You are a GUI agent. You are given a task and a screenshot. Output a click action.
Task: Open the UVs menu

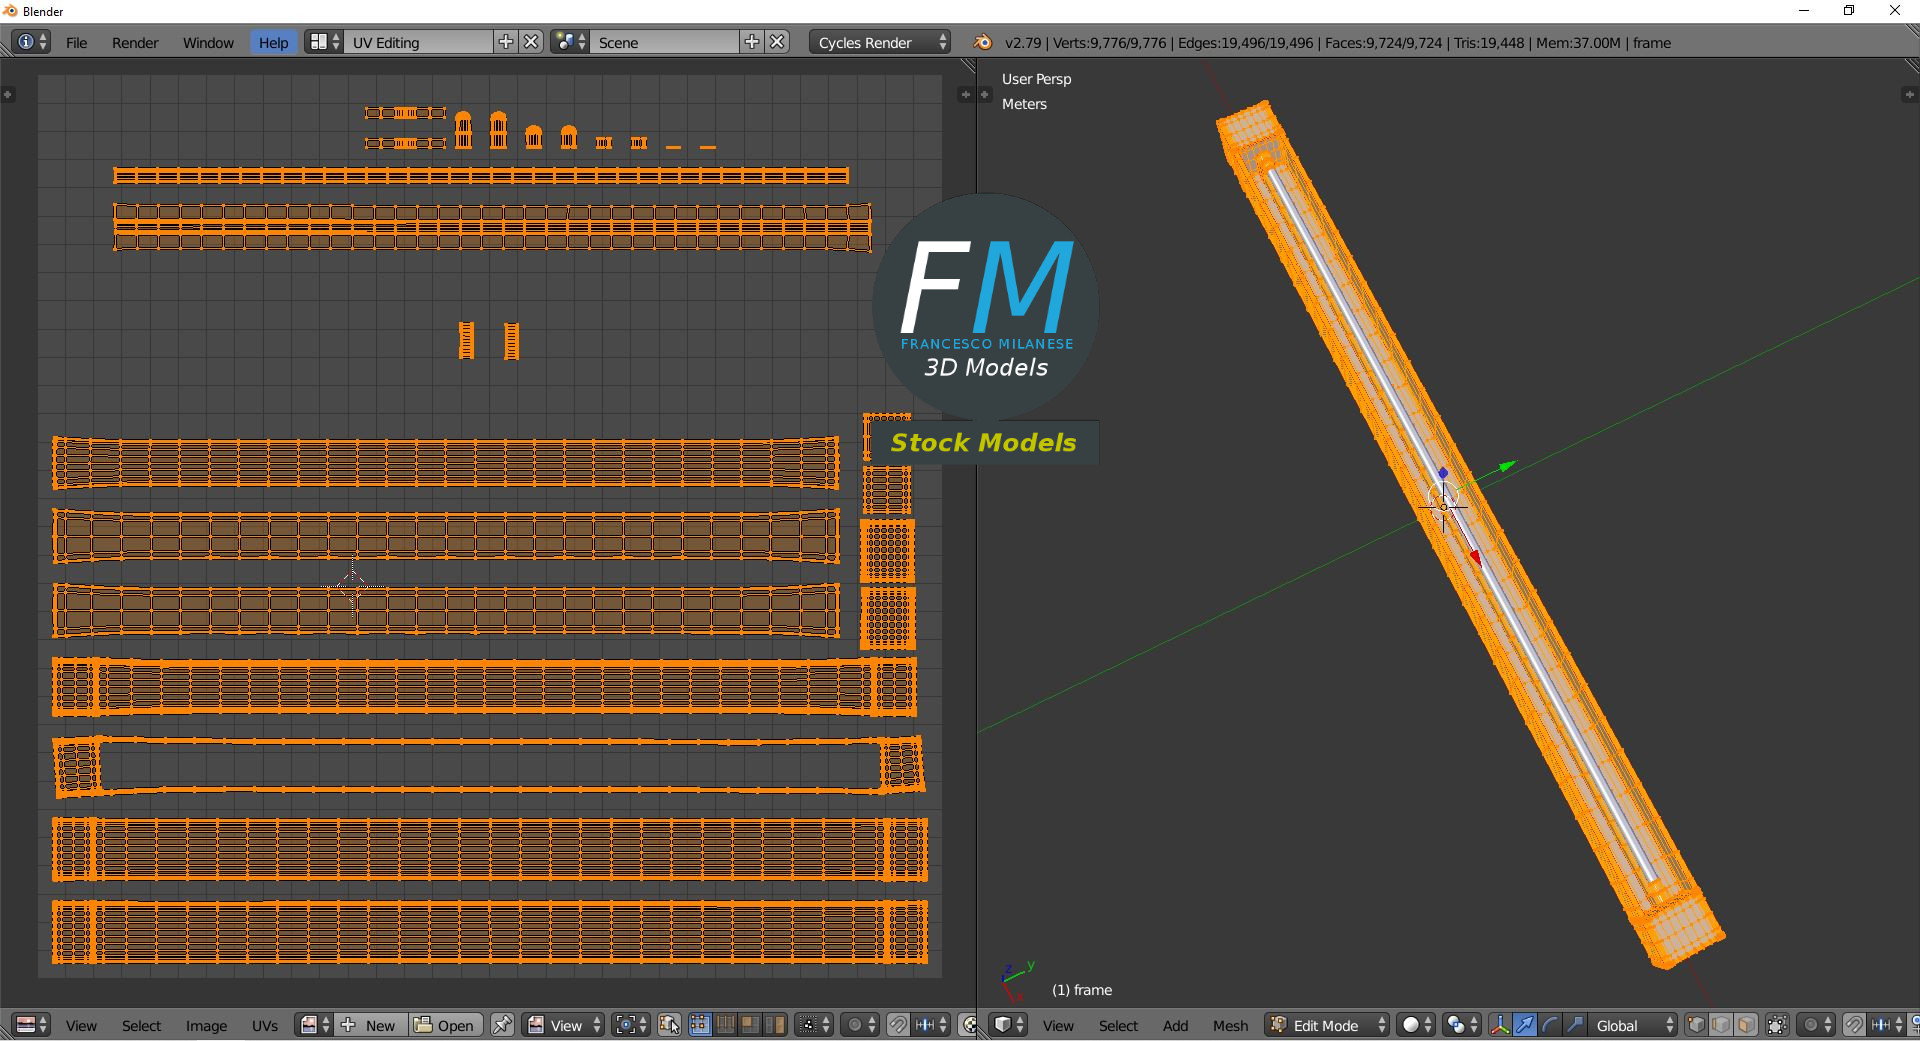click(x=265, y=1025)
